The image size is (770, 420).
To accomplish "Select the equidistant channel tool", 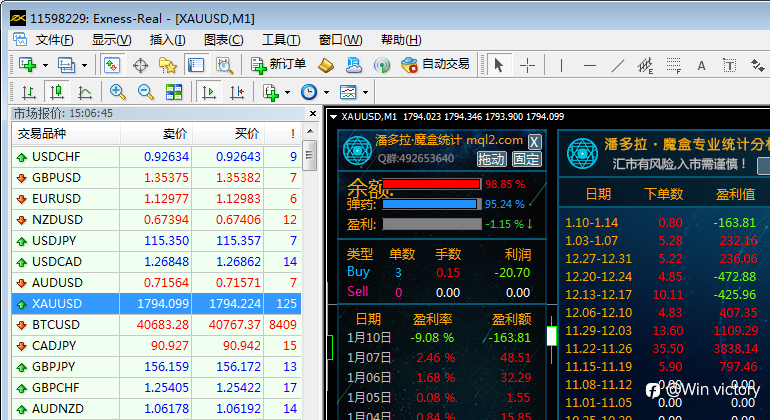I will 645,65.
